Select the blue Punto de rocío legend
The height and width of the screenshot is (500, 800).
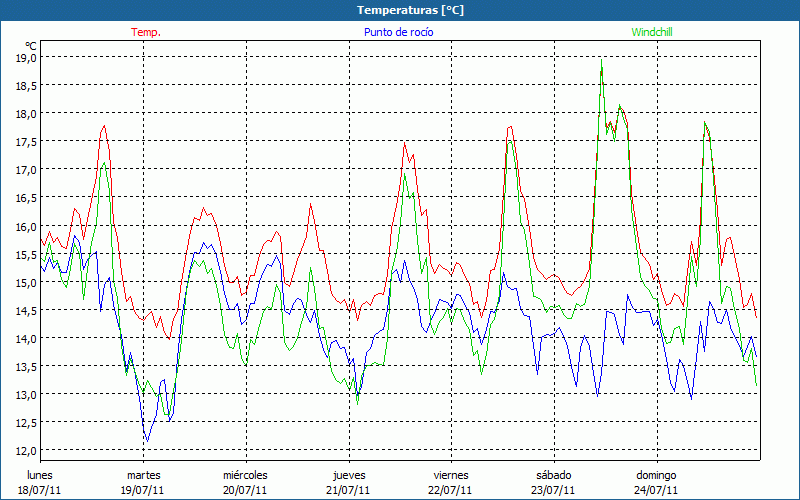pyautogui.click(x=398, y=32)
